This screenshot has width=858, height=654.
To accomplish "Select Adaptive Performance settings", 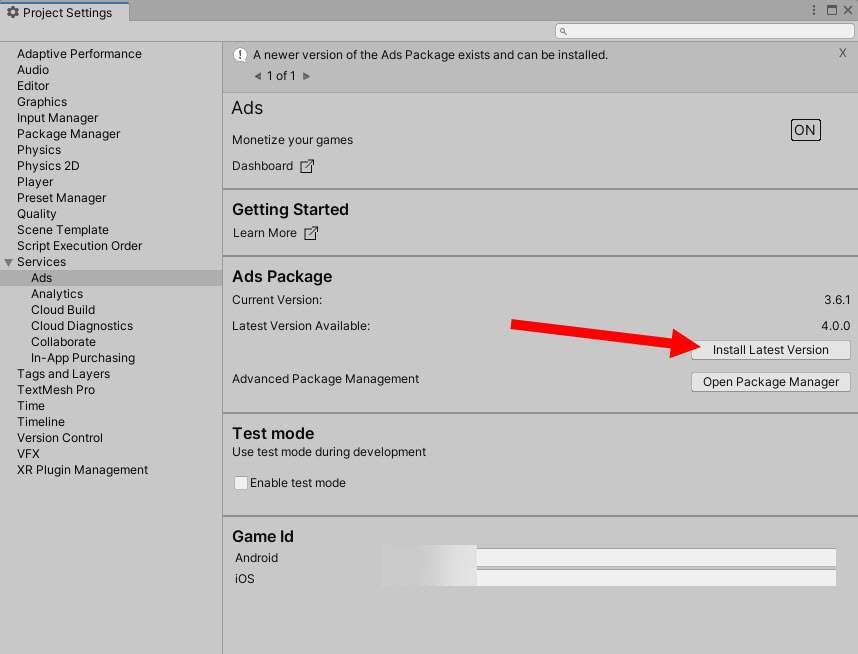I will pos(79,54).
